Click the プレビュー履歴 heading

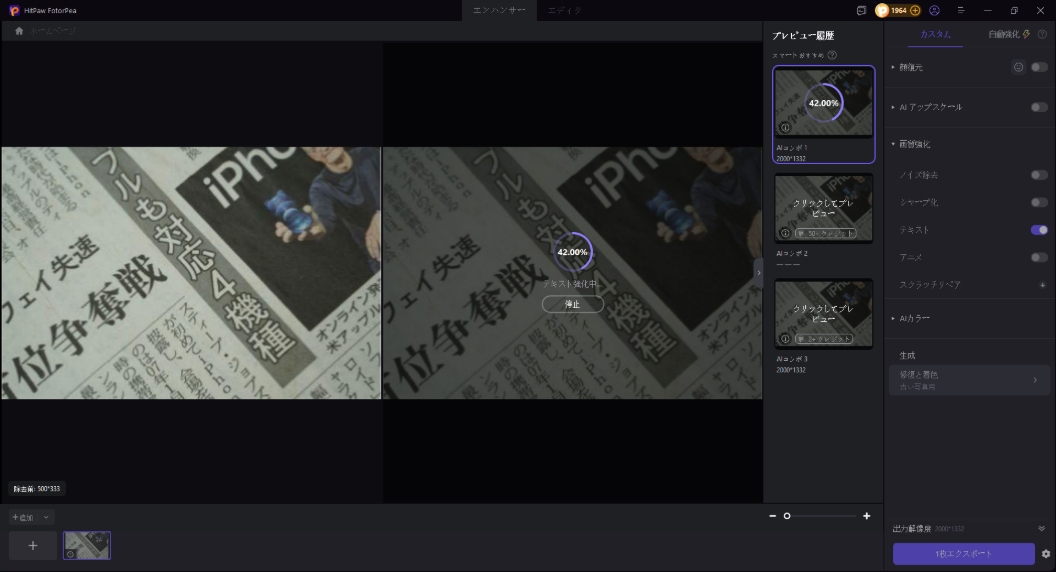pos(803,35)
